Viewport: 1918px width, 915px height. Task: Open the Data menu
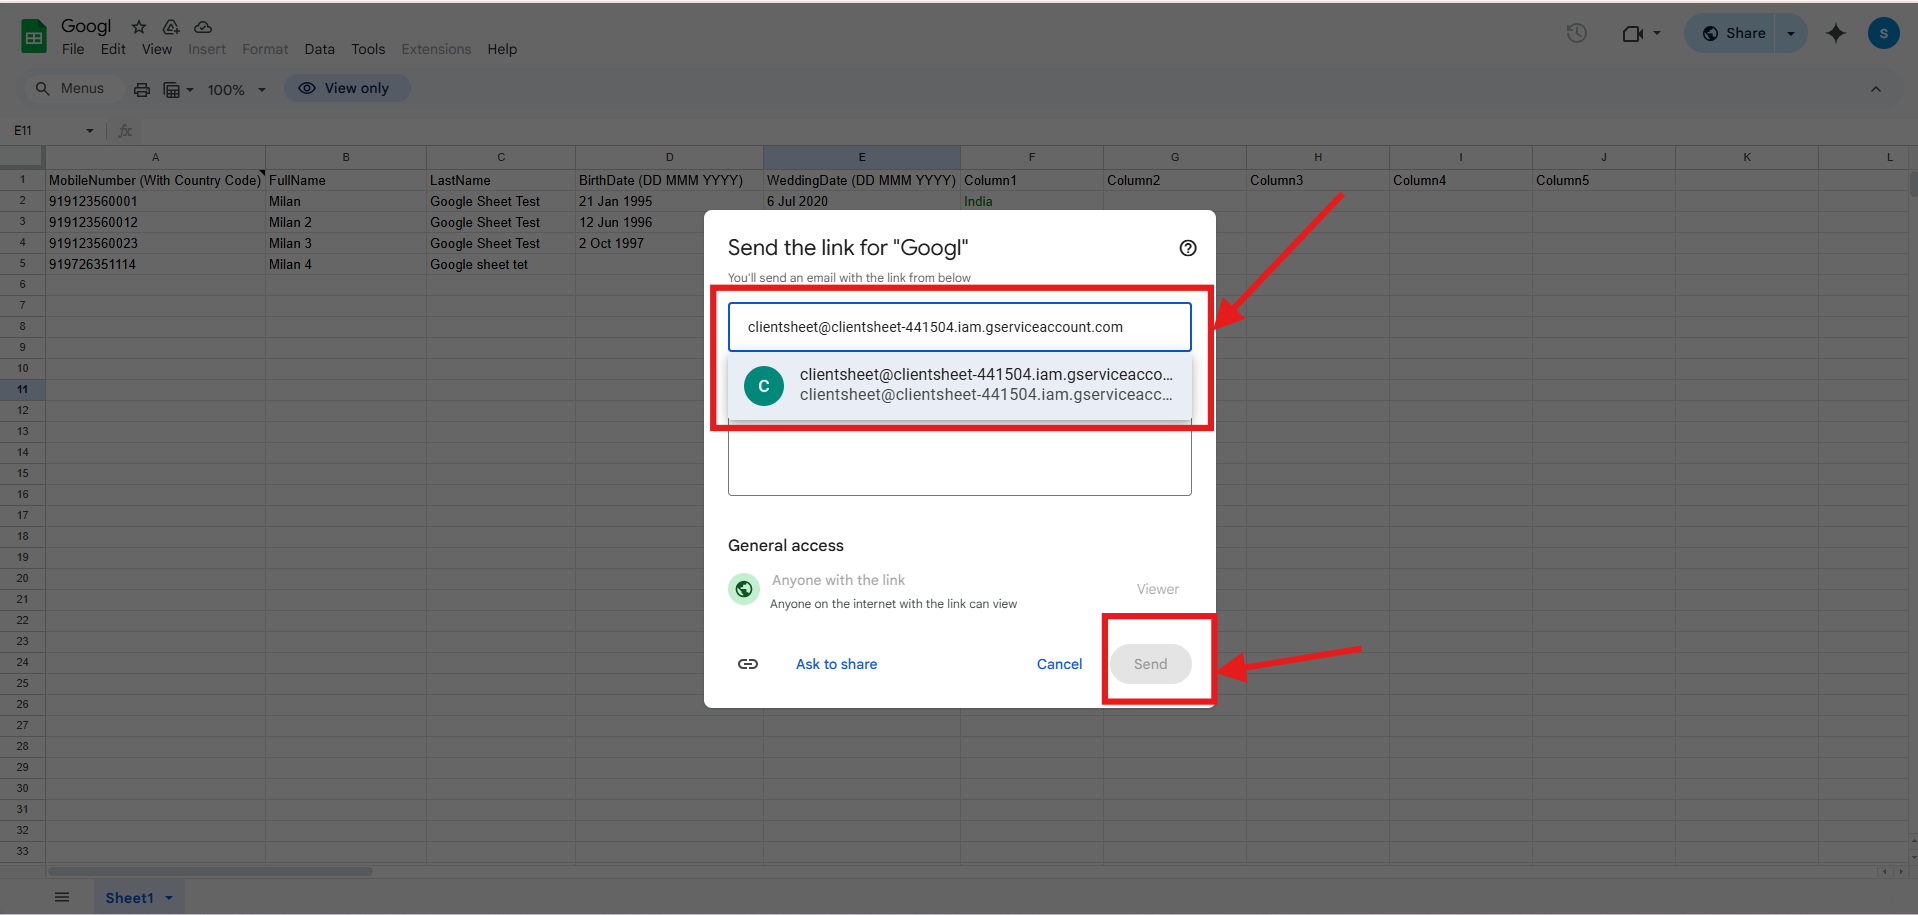coord(320,49)
